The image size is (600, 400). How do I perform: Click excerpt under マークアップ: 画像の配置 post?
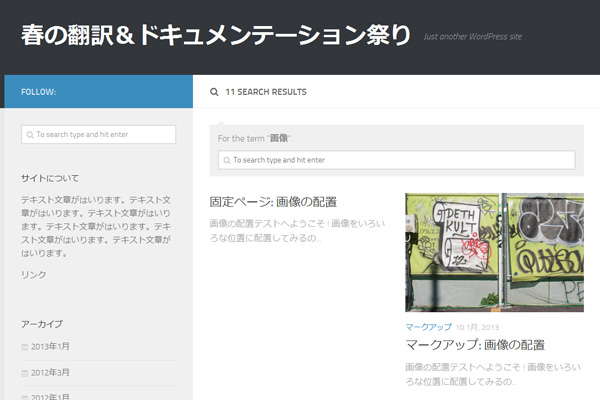pyautogui.click(x=493, y=374)
